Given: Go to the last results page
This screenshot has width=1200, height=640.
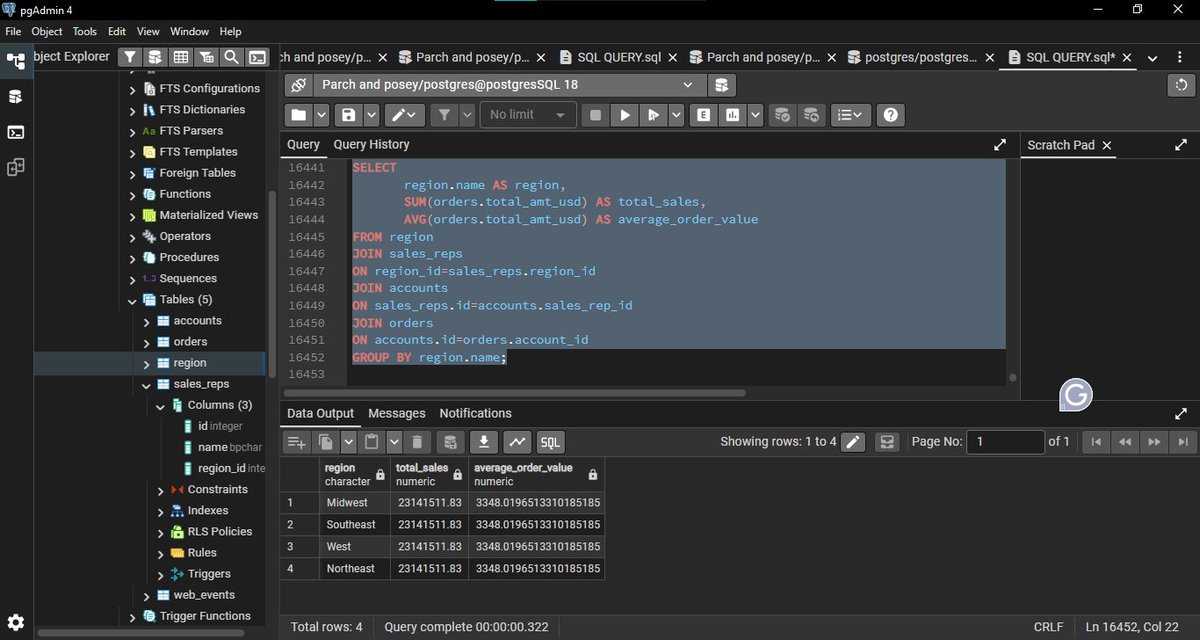Looking at the screenshot, I should pos(1183,441).
